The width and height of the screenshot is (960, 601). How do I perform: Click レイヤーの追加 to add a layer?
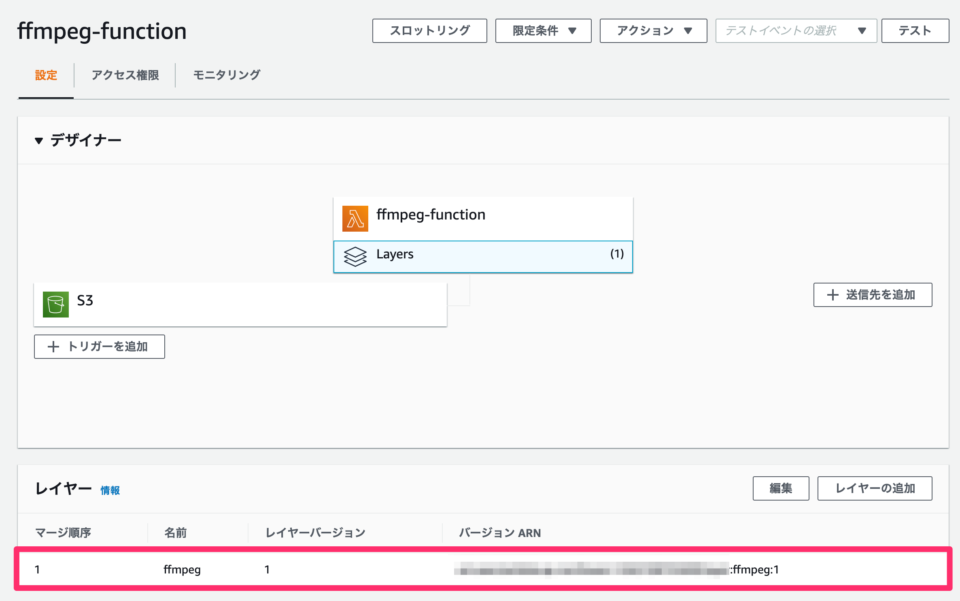[872, 488]
